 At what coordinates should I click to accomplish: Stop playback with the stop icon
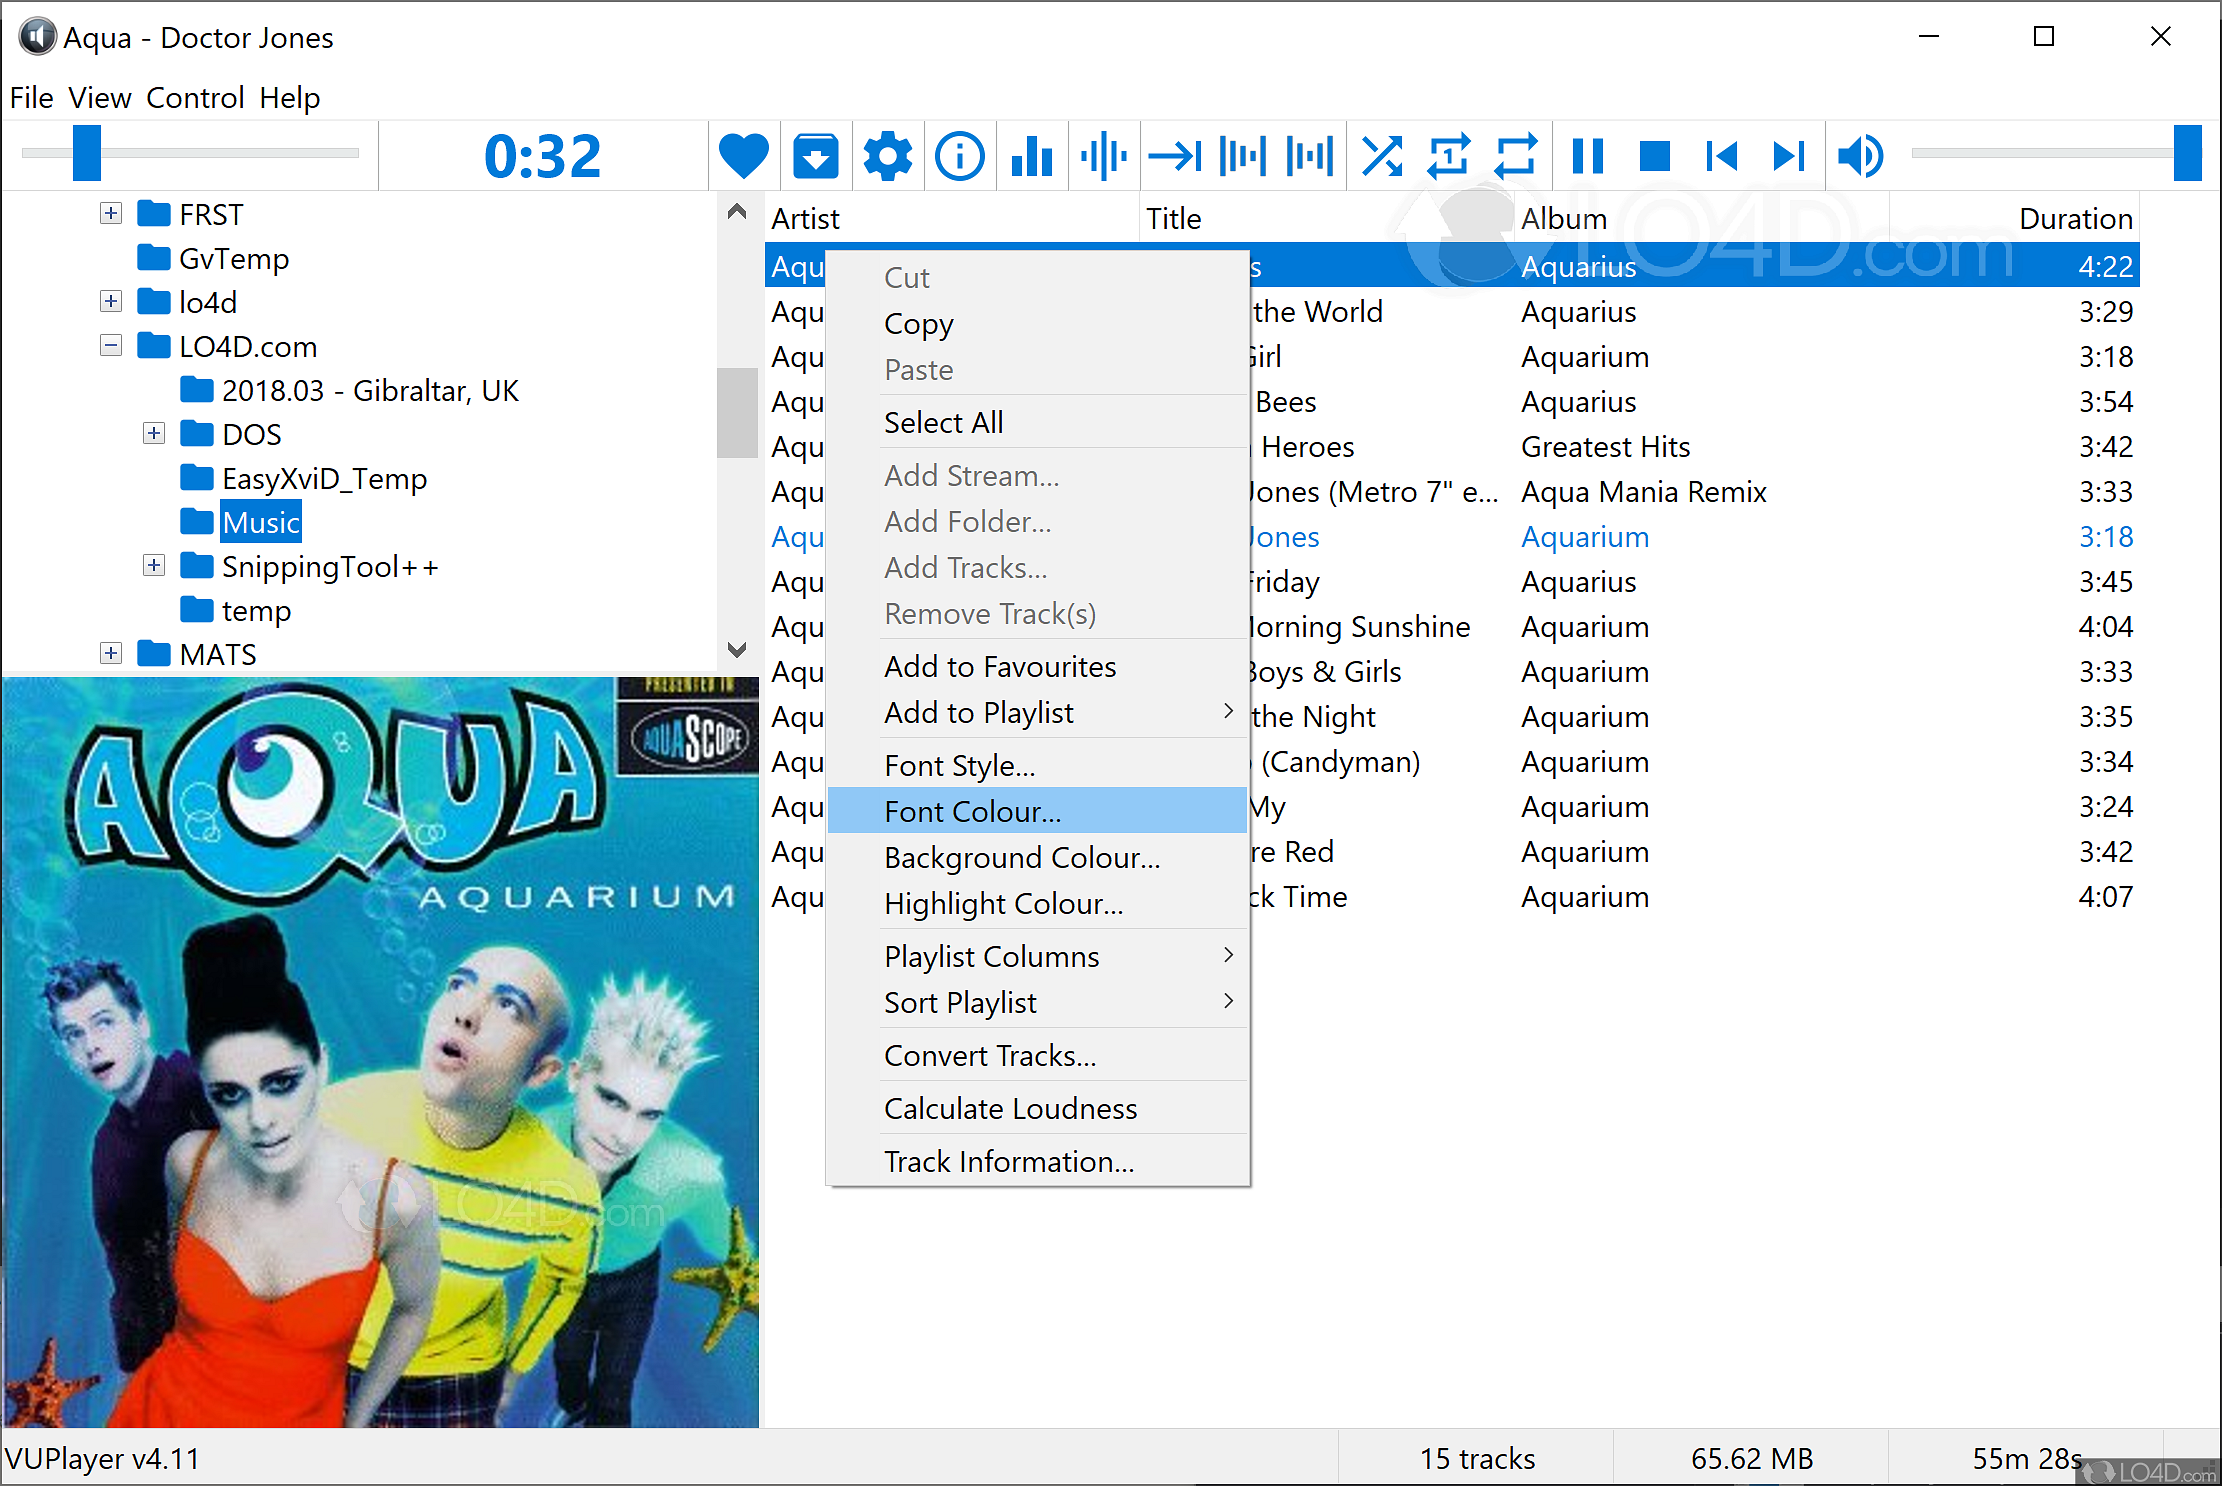(x=1655, y=155)
